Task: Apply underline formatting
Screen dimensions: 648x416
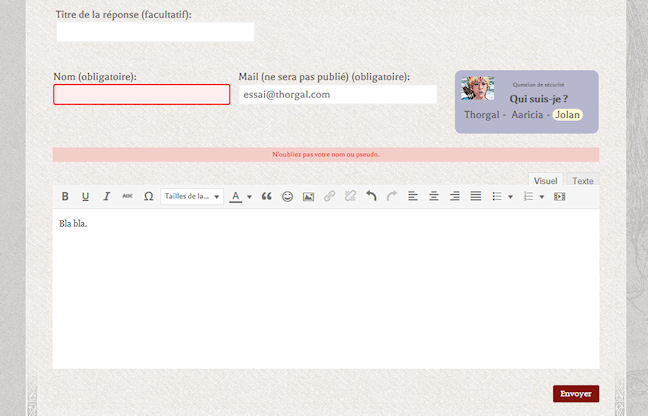Action: tap(85, 197)
